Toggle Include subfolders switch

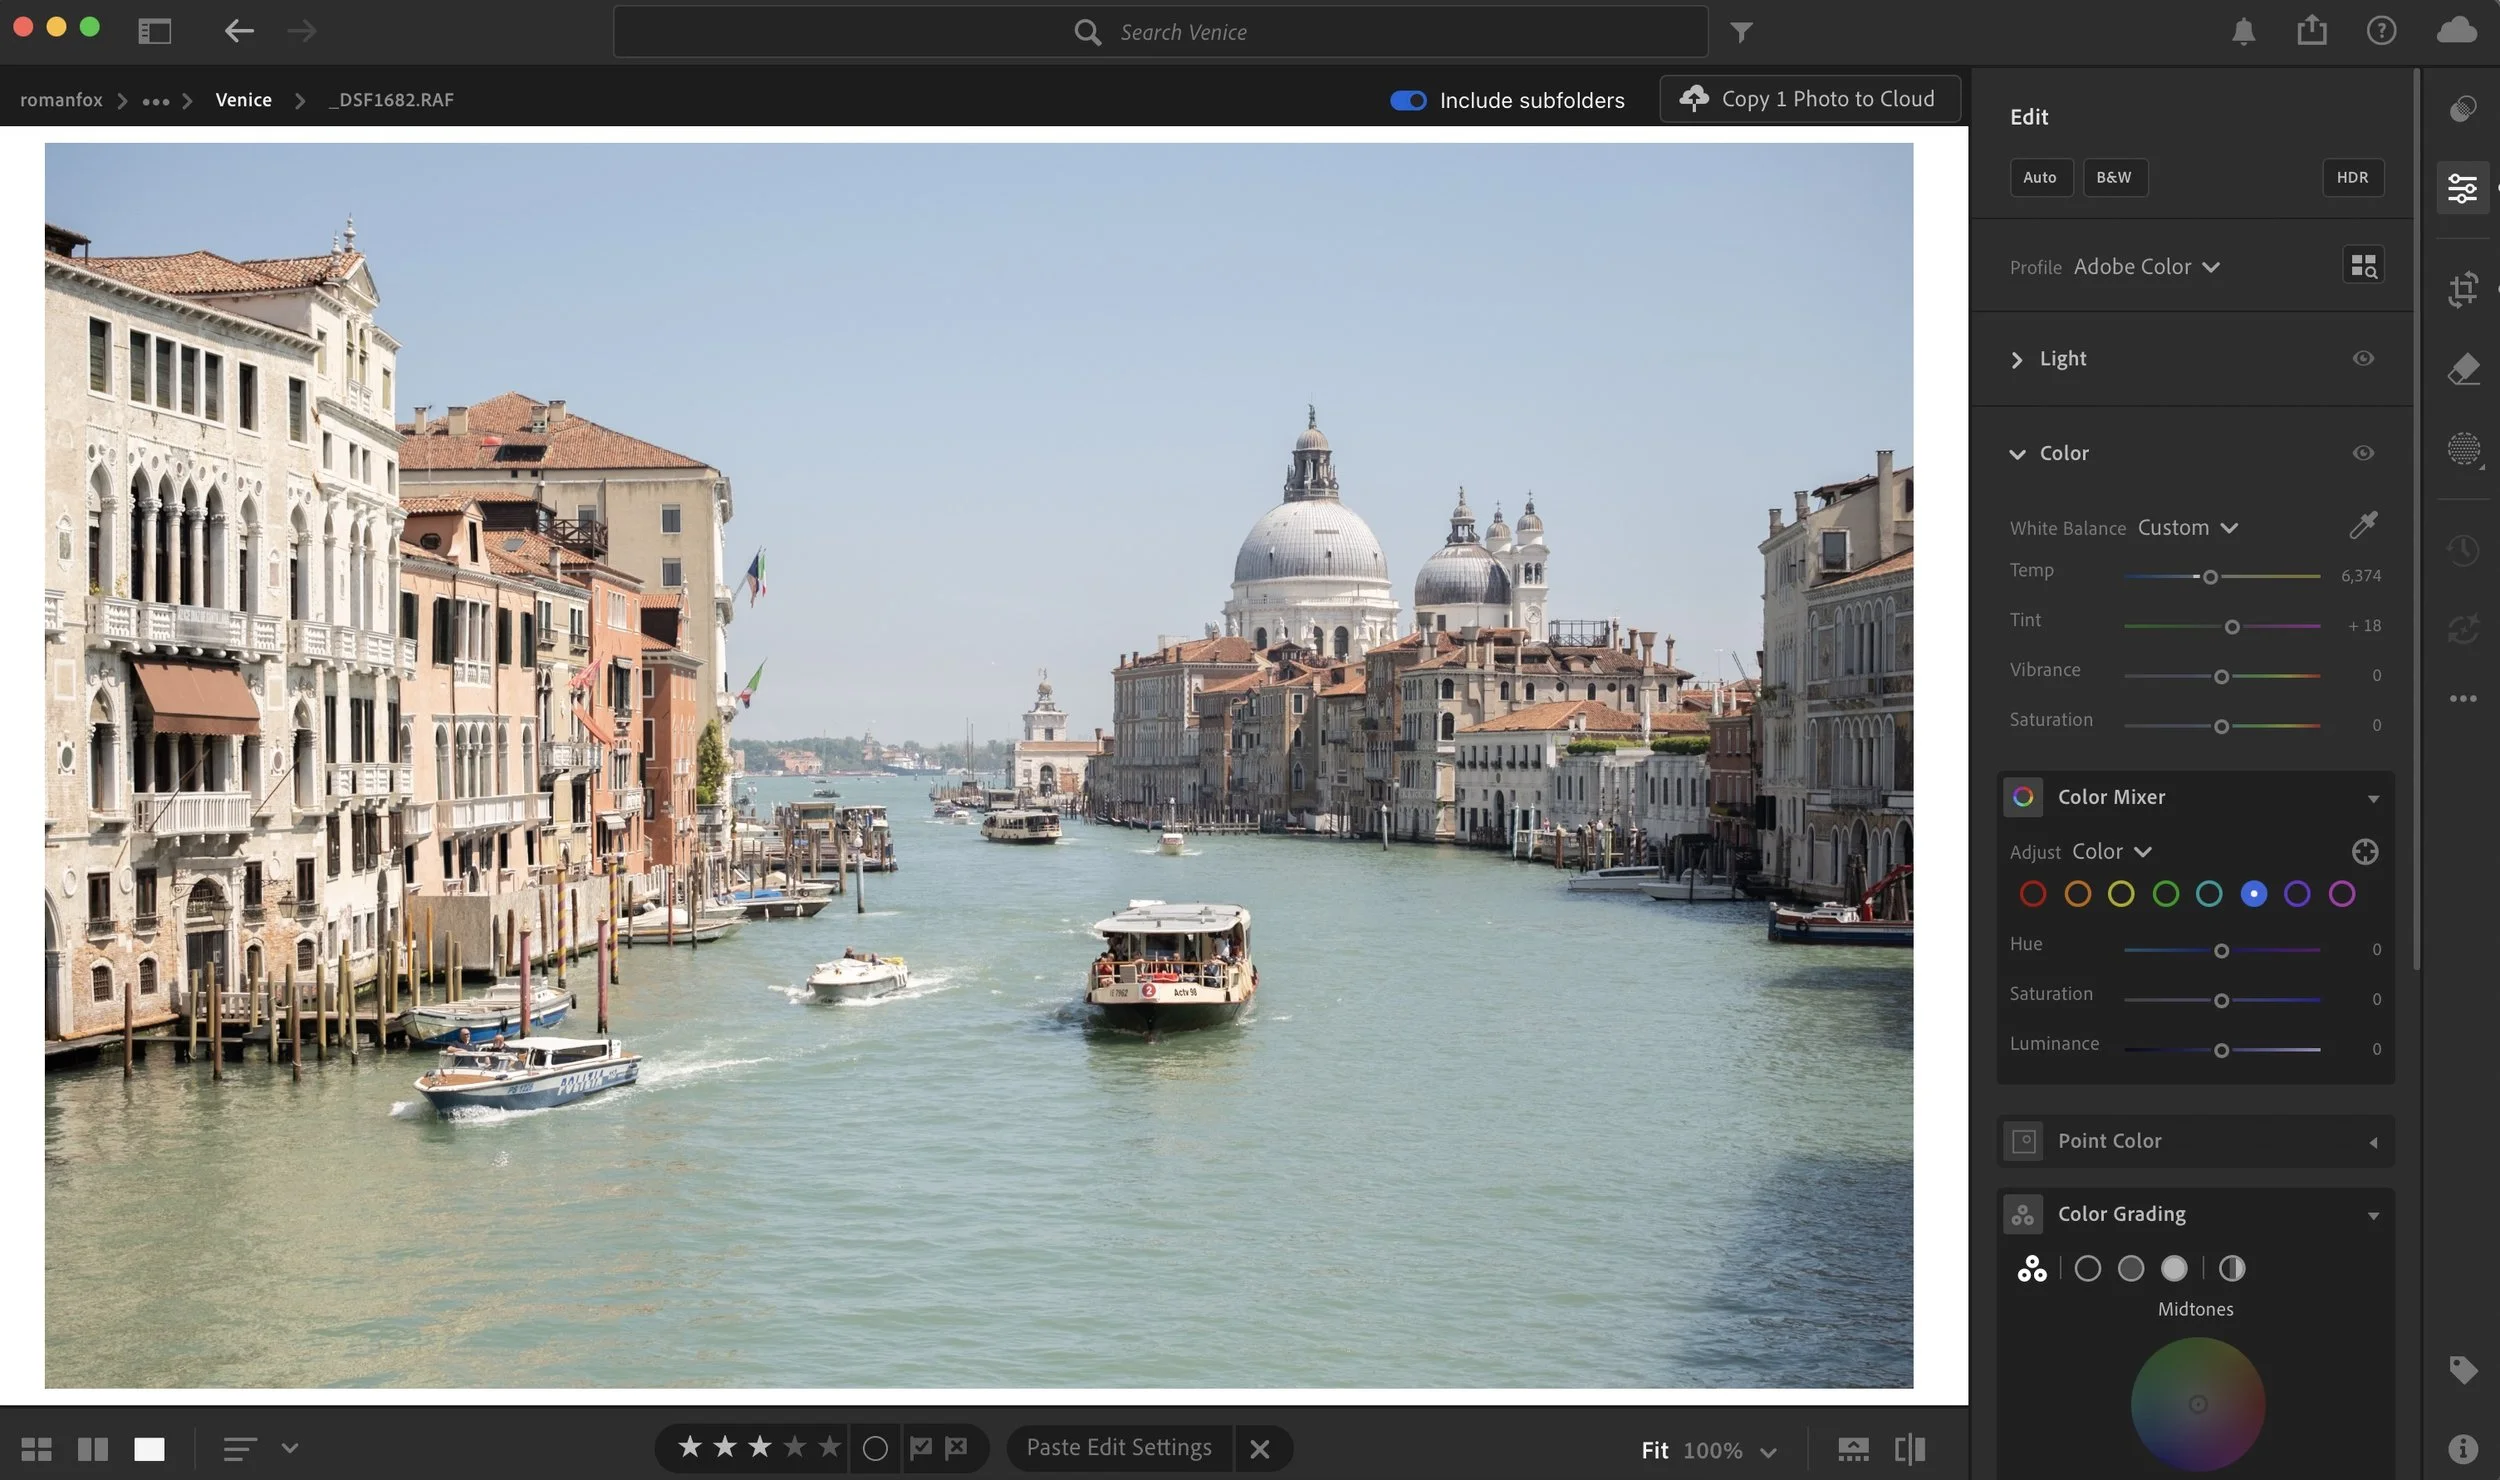tap(1408, 100)
